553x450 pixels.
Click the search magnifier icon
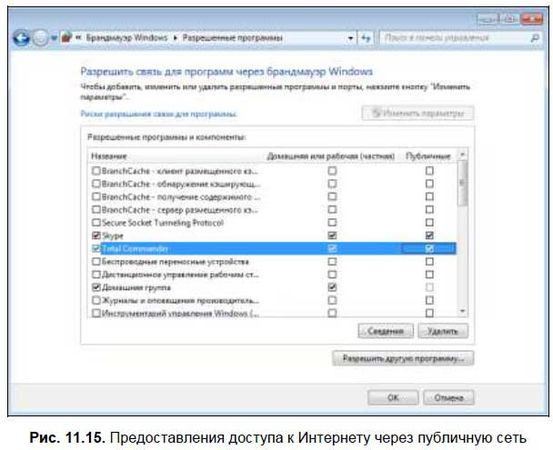[535, 38]
